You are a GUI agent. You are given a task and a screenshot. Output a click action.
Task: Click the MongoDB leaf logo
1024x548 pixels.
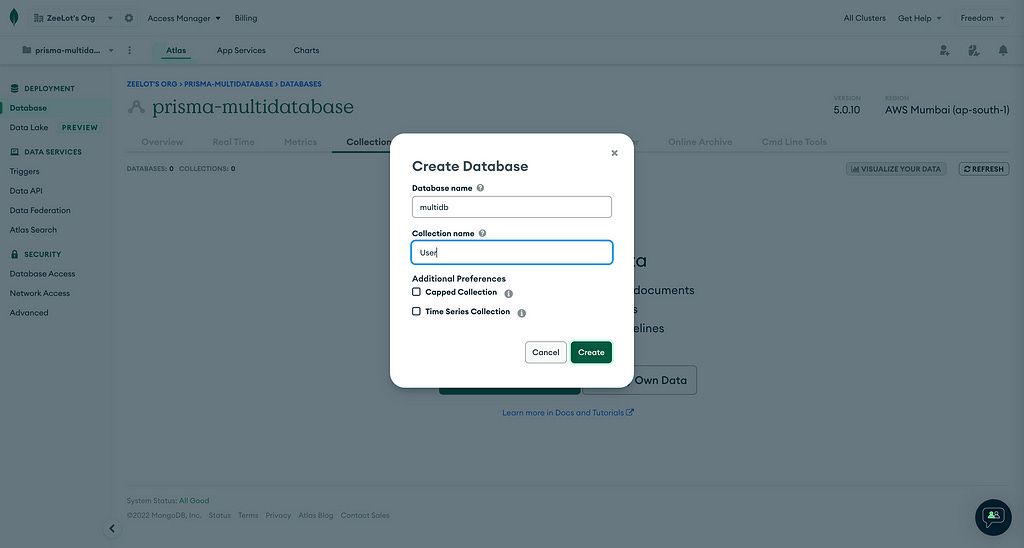(14, 18)
